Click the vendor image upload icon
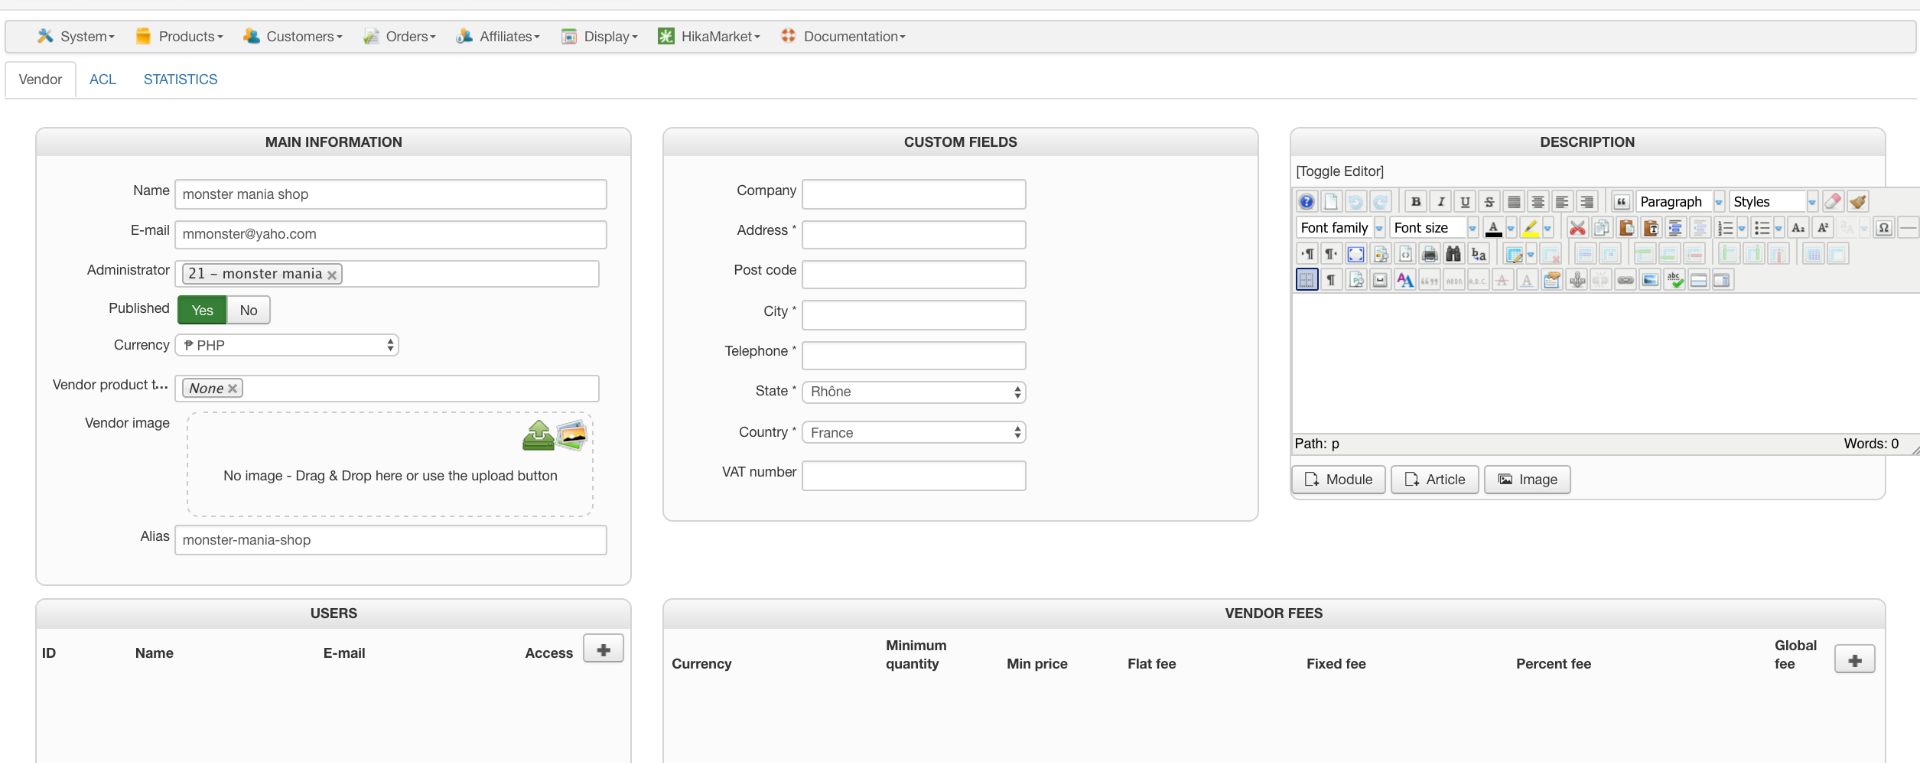Screen dimensions: 1920x763 (538, 435)
